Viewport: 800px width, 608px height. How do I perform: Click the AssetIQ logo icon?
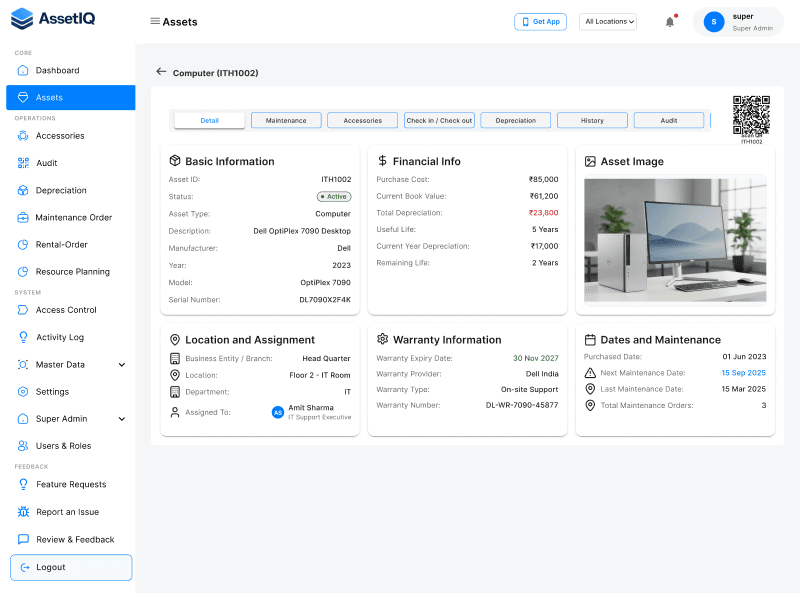[x=22, y=19]
